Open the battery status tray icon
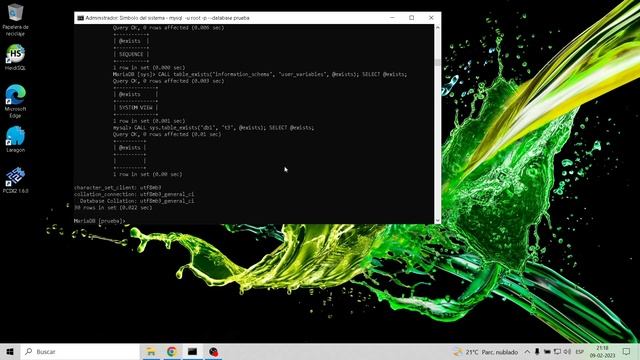The width and height of the screenshot is (640, 360). click(x=547, y=352)
